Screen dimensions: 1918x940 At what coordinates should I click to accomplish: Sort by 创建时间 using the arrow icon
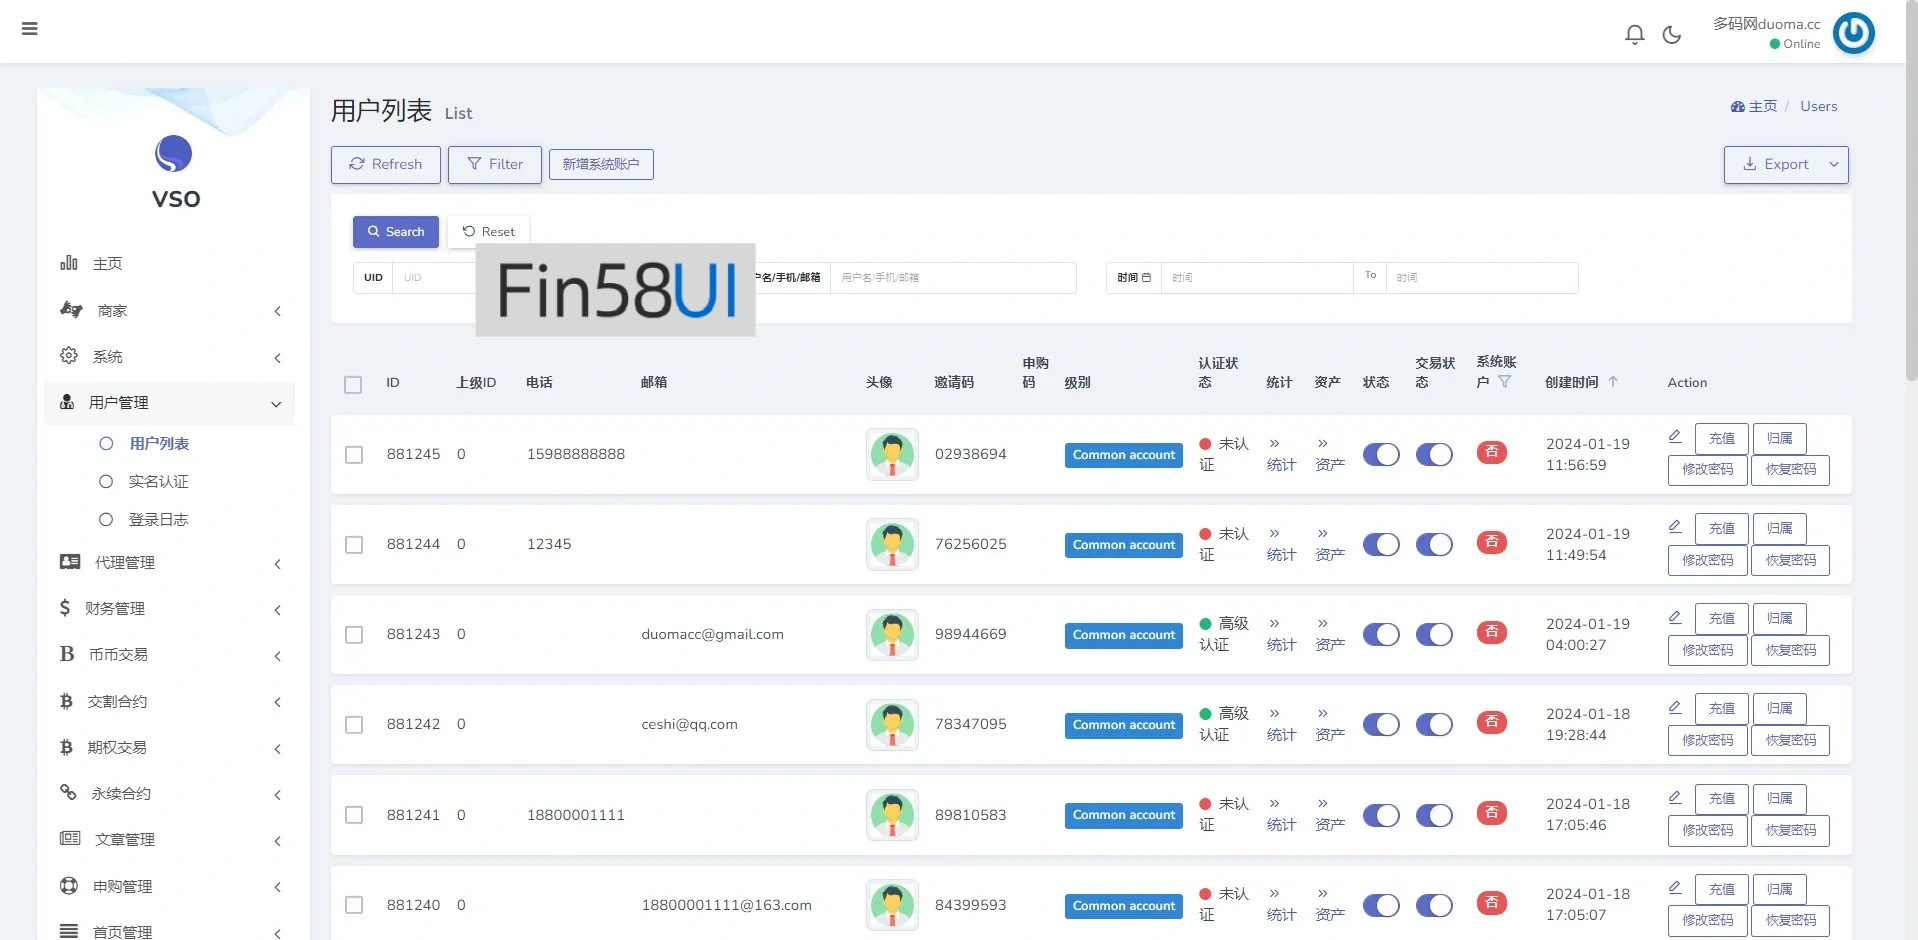pyautogui.click(x=1613, y=382)
